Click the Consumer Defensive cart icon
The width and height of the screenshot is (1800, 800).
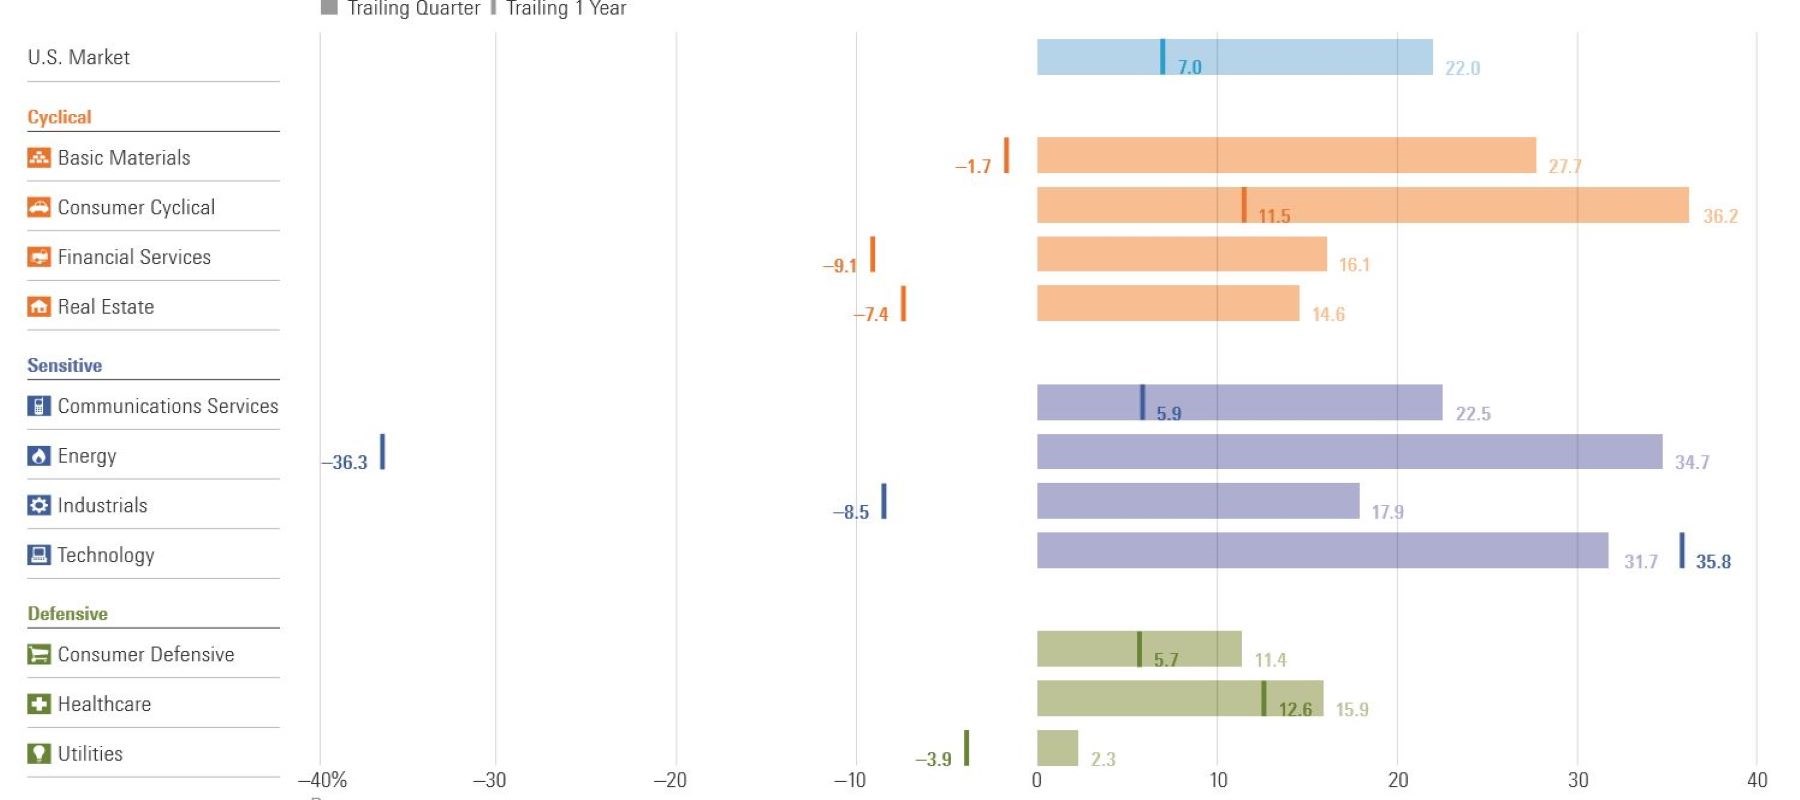[x=39, y=655]
